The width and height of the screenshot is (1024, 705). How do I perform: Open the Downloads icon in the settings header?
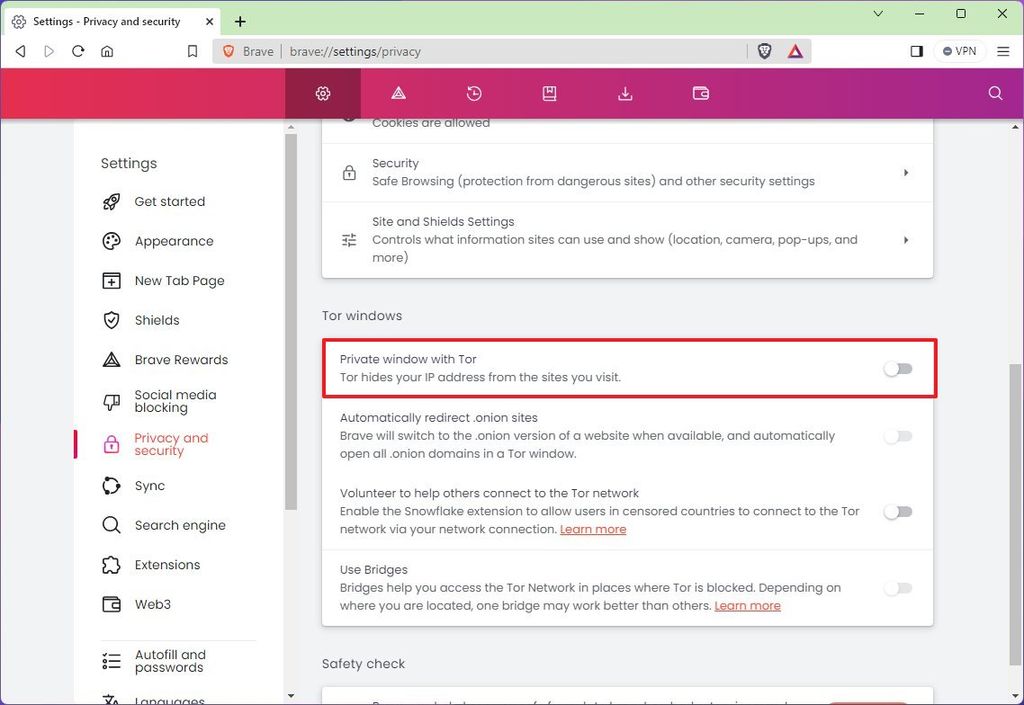[x=625, y=93]
